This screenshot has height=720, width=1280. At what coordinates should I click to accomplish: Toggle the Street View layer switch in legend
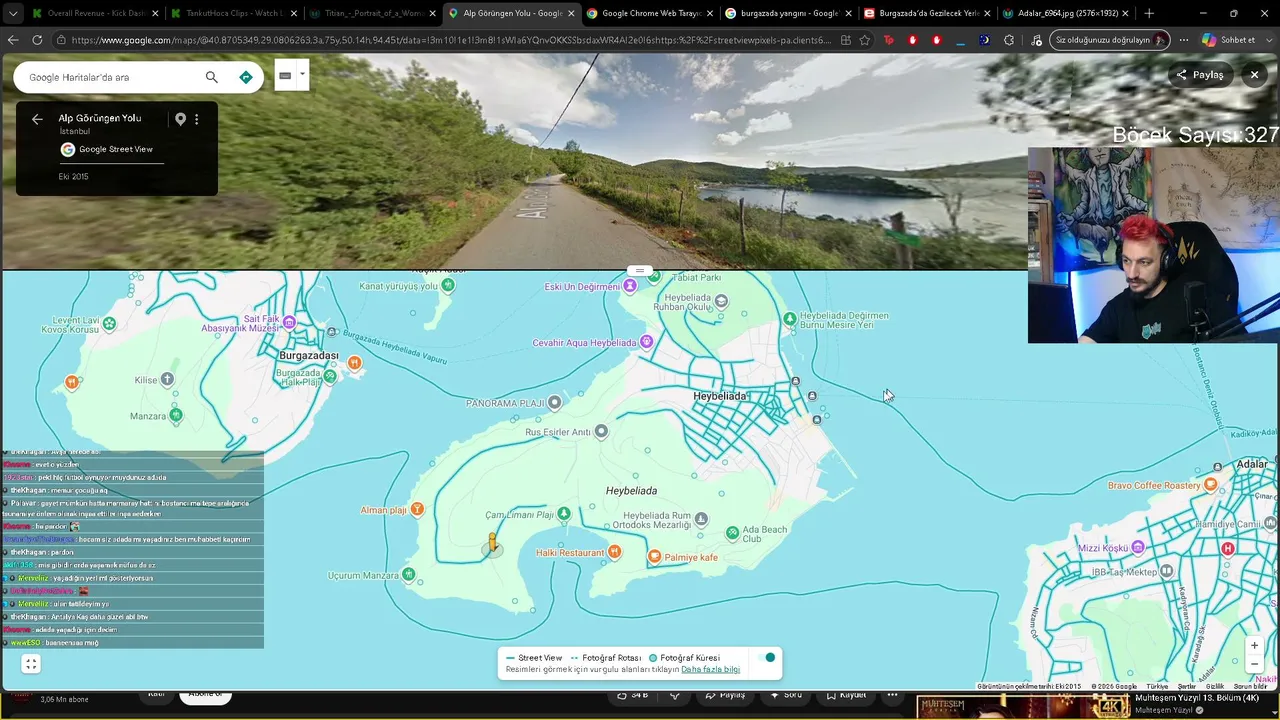pos(768,657)
